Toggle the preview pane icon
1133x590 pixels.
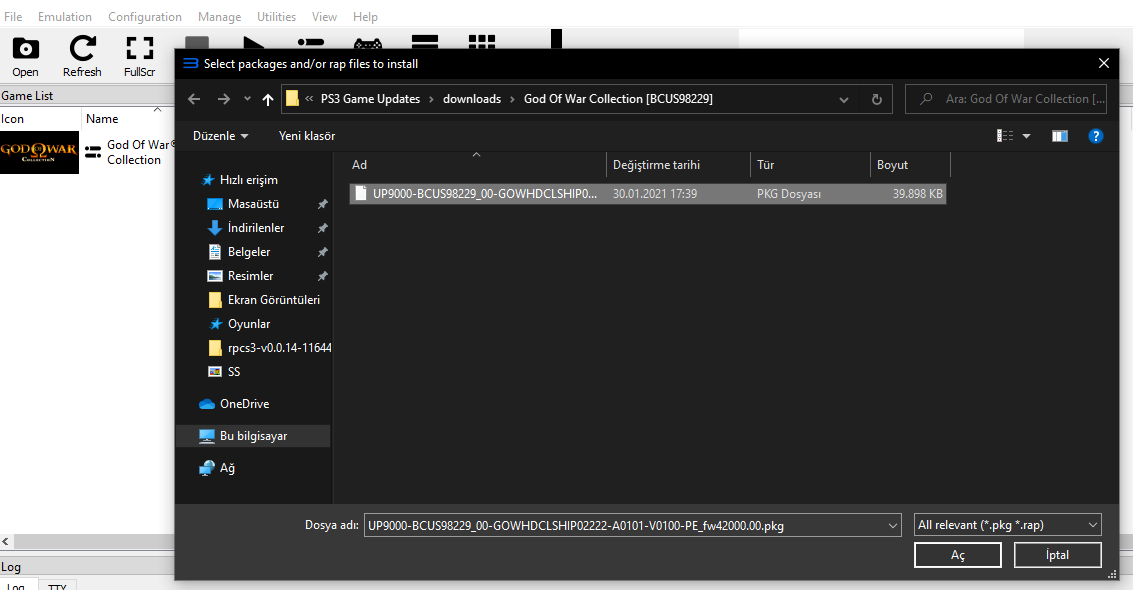click(x=1059, y=136)
